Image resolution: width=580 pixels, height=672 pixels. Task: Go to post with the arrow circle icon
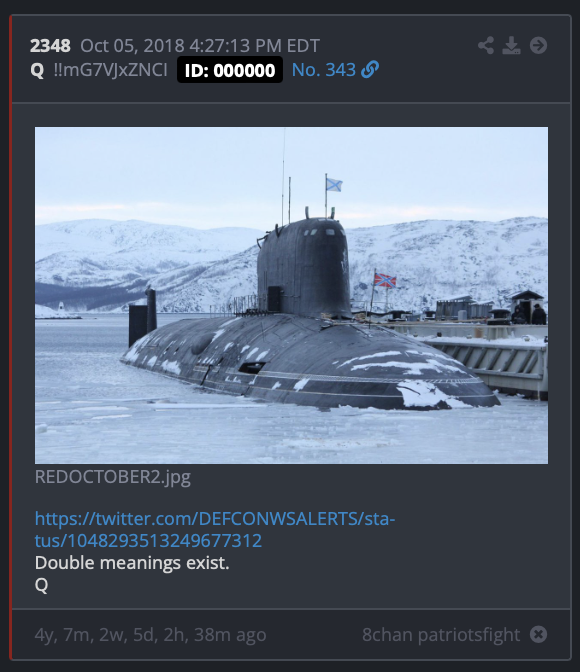(538, 45)
